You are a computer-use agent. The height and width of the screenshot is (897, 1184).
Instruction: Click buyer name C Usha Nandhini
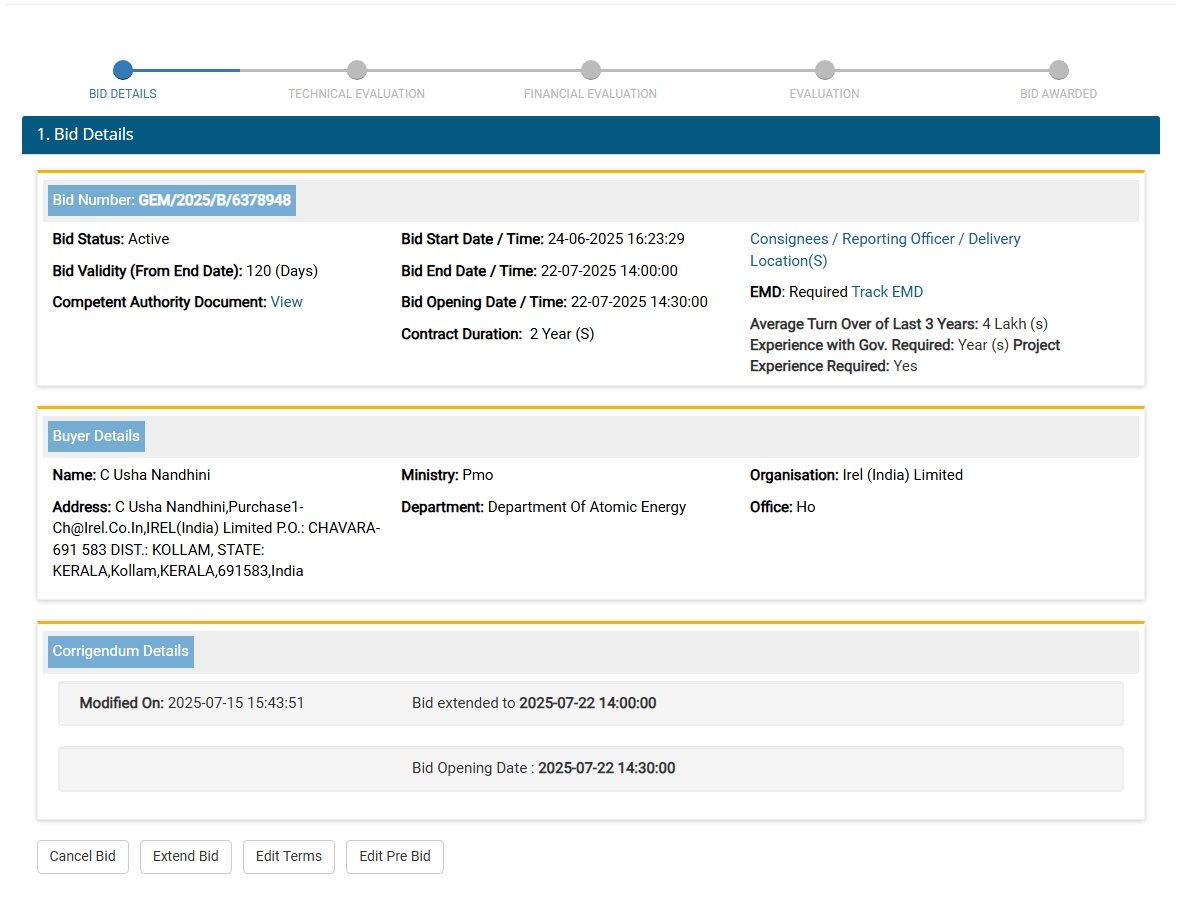point(155,476)
